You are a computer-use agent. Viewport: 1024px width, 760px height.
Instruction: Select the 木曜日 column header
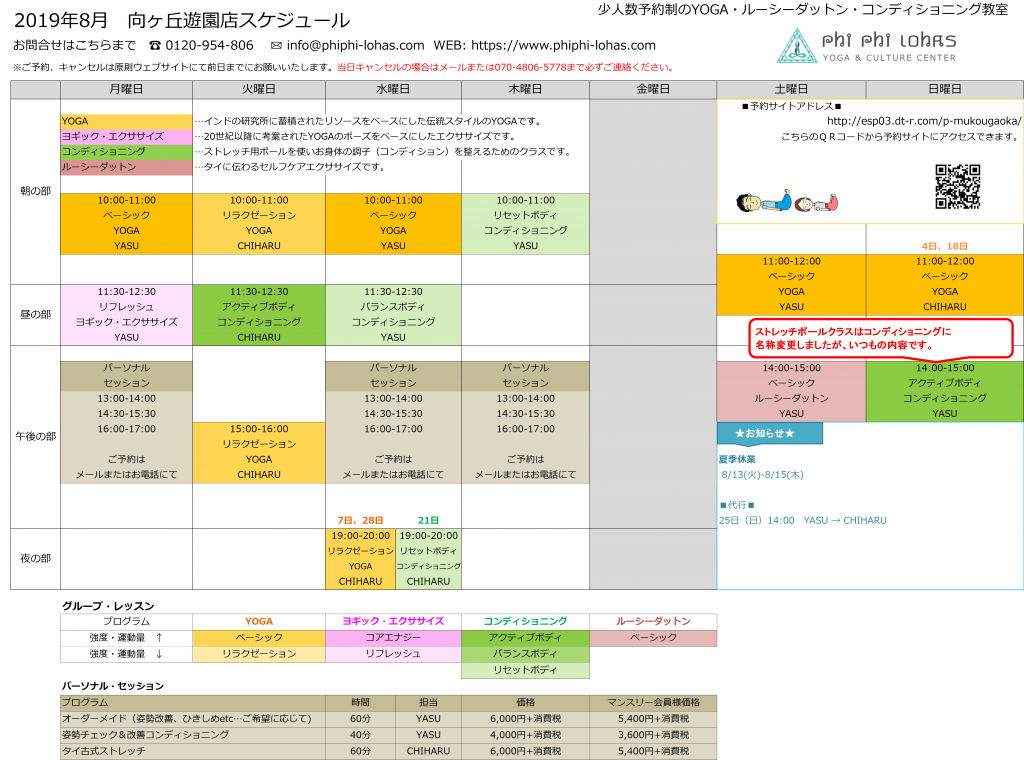525,89
